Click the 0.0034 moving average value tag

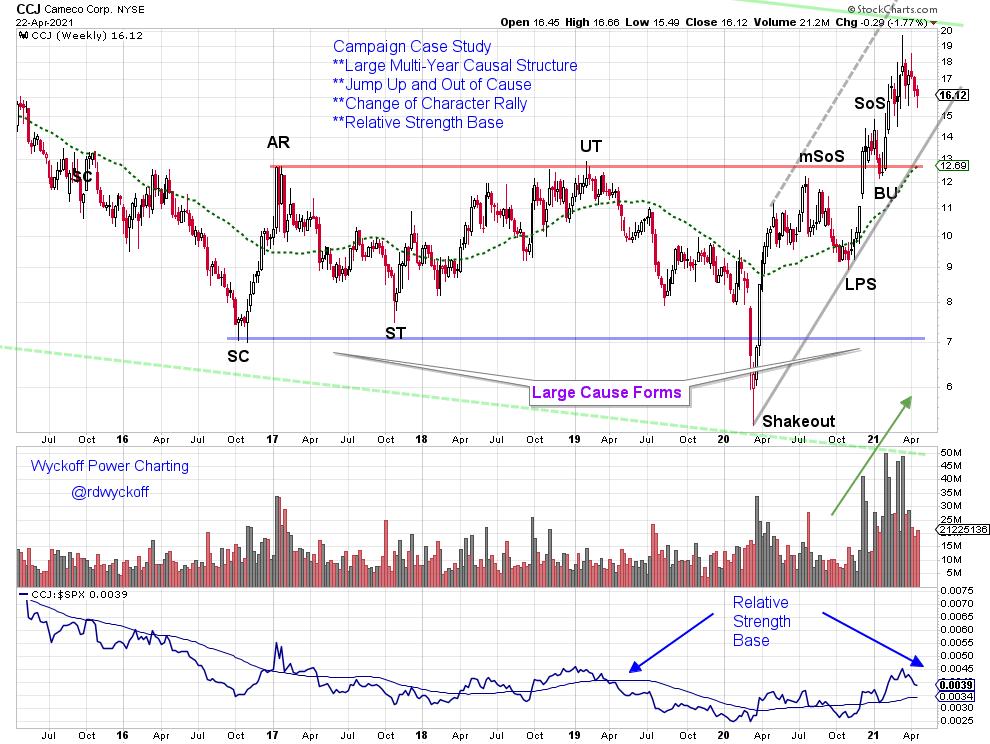click(x=953, y=697)
